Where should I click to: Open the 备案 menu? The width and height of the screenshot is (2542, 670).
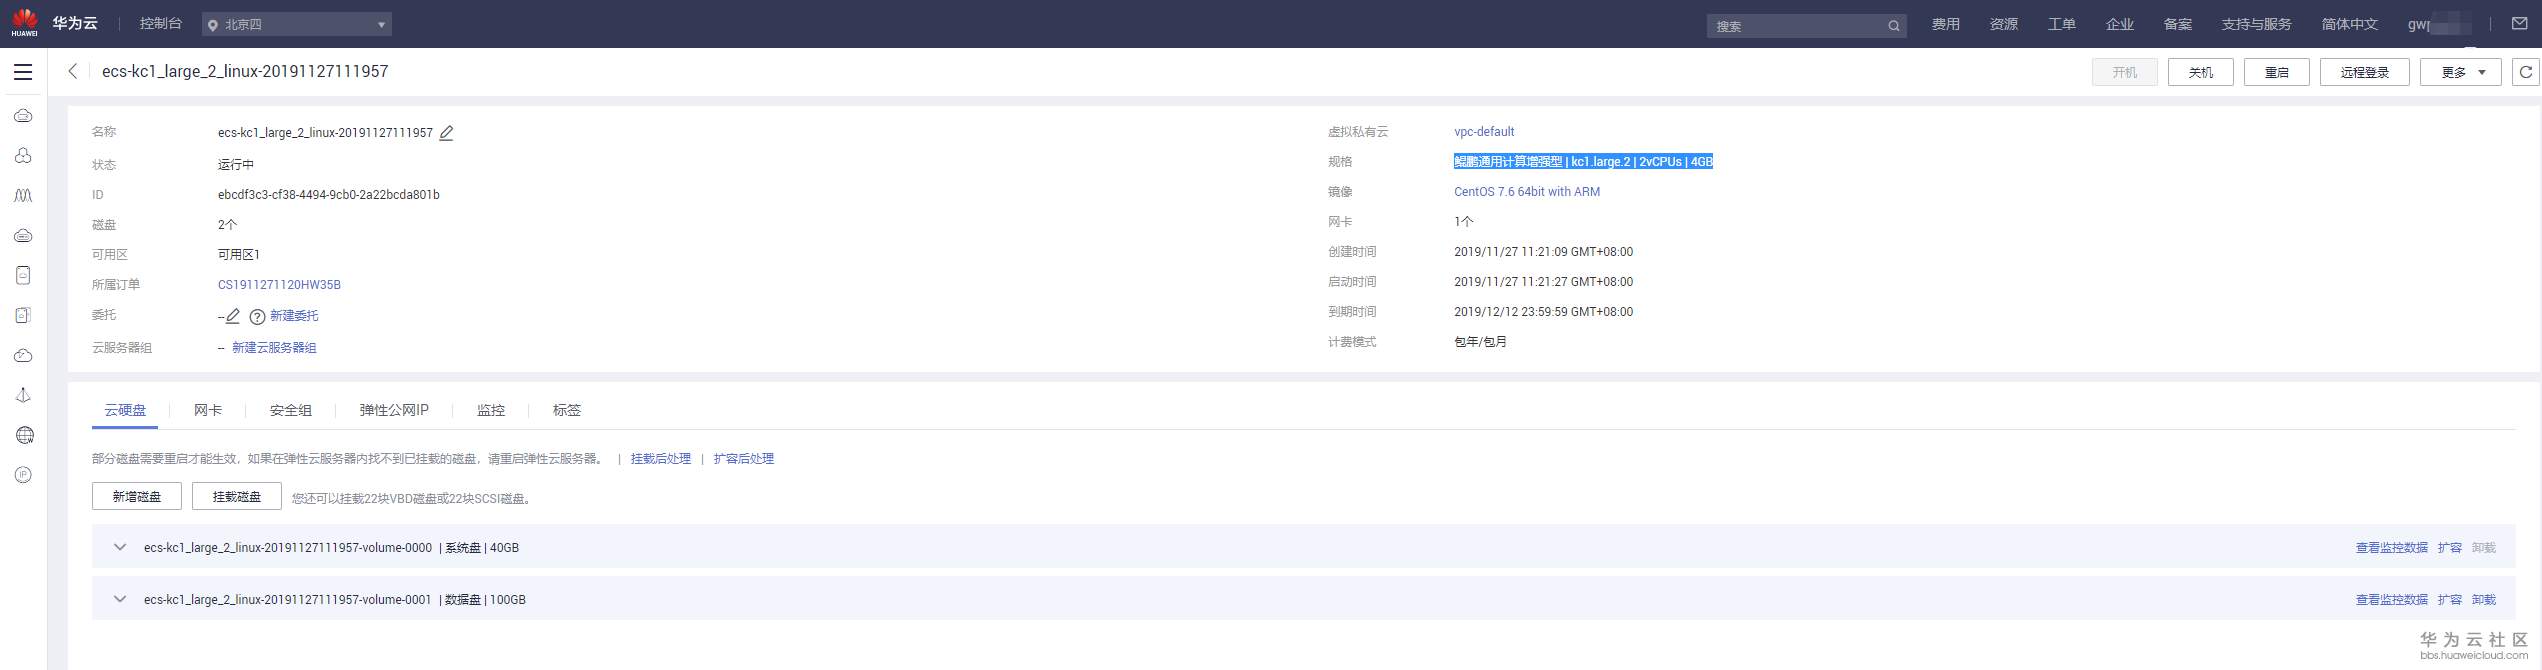(2178, 24)
